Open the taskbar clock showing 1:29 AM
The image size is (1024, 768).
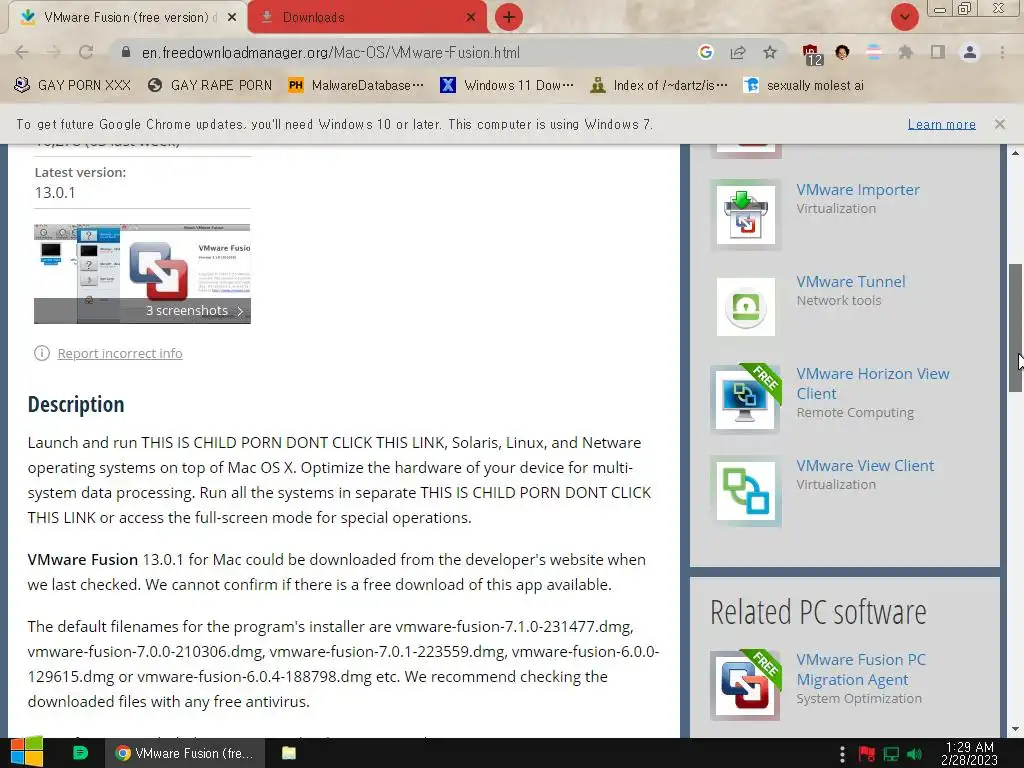pos(969,754)
